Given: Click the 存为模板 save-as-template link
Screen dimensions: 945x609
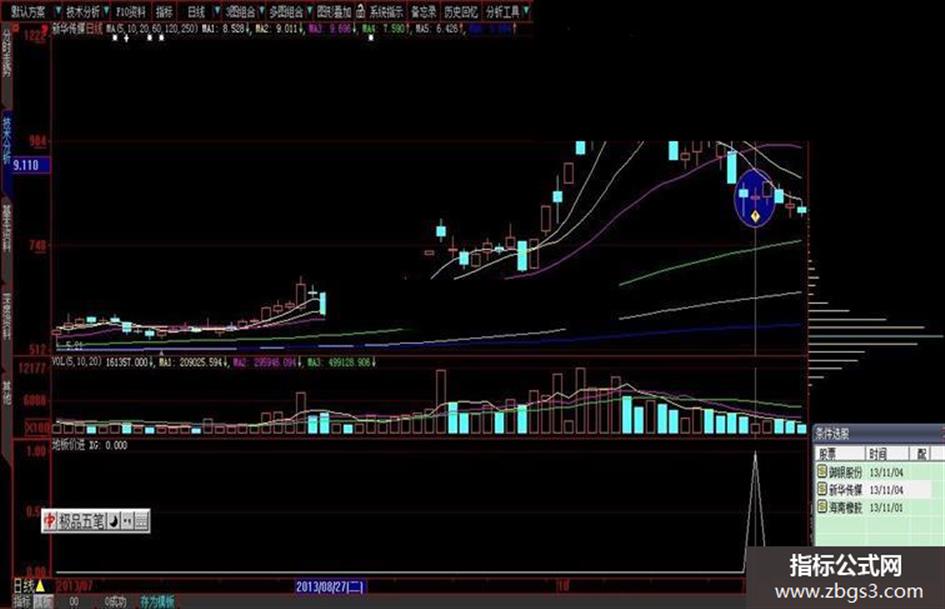Looking at the screenshot, I should [x=157, y=601].
